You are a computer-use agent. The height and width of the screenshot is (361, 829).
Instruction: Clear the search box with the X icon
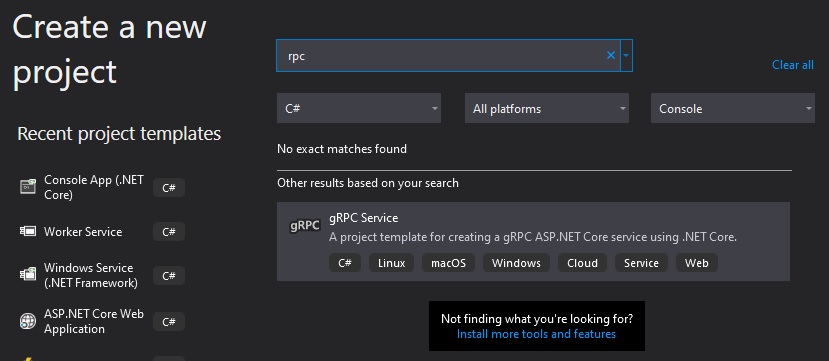tap(611, 55)
